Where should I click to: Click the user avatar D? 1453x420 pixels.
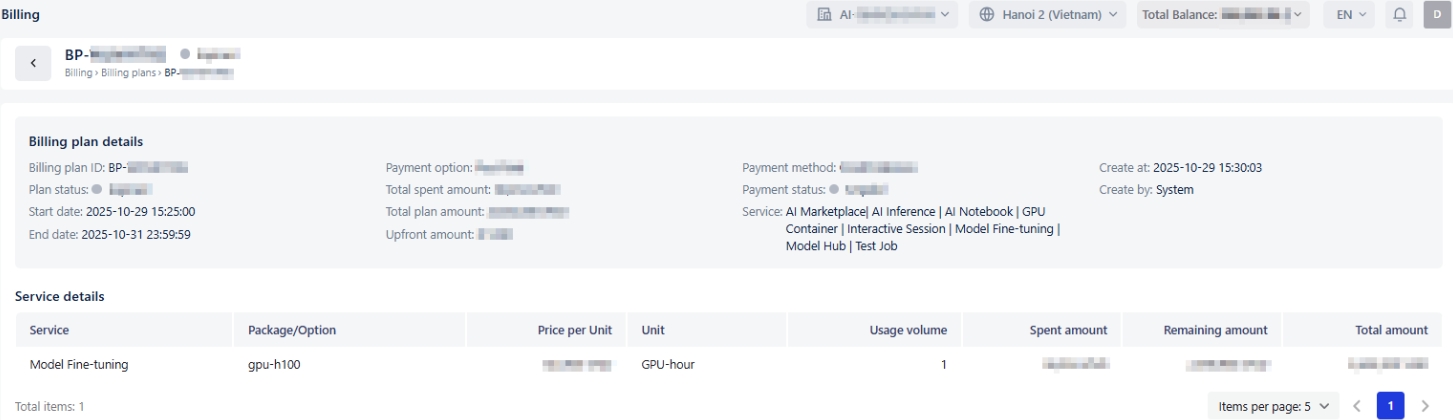click(x=1437, y=15)
